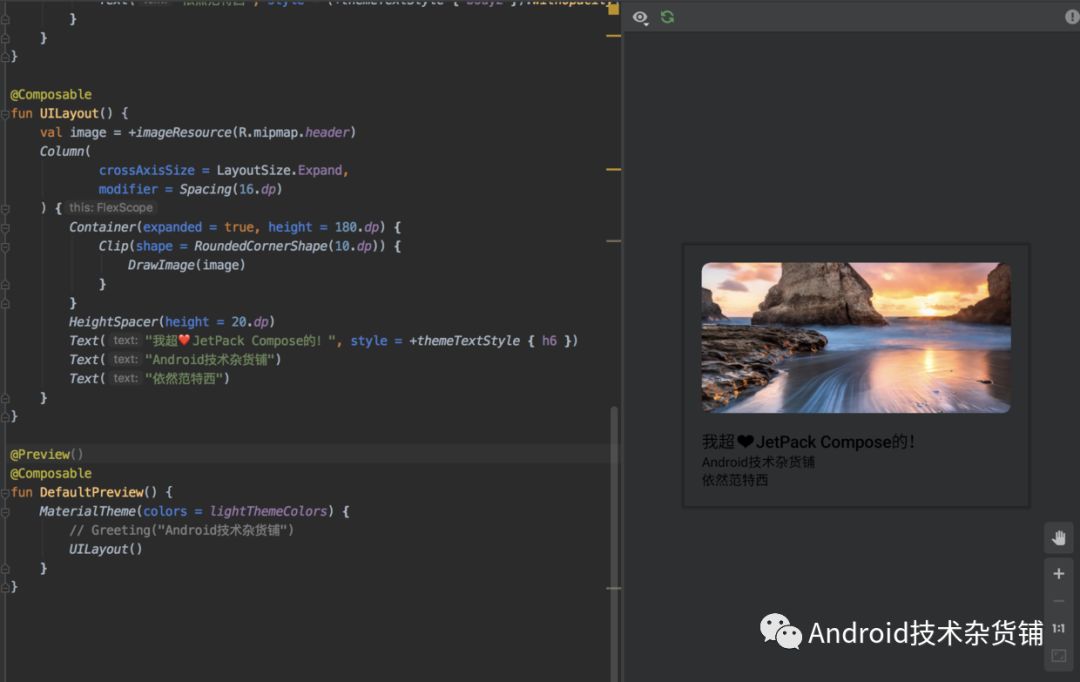Viewport: 1080px width, 682px height.
Task: Click the @Preview annotation
Action: click(x=40, y=455)
